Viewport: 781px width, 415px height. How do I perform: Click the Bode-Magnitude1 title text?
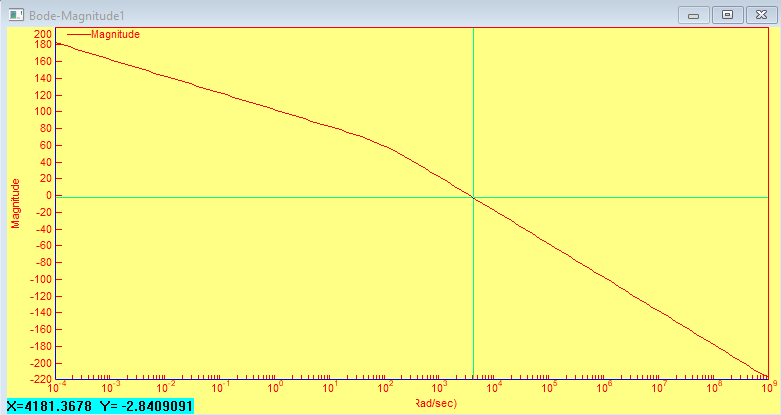click(x=76, y=16)
